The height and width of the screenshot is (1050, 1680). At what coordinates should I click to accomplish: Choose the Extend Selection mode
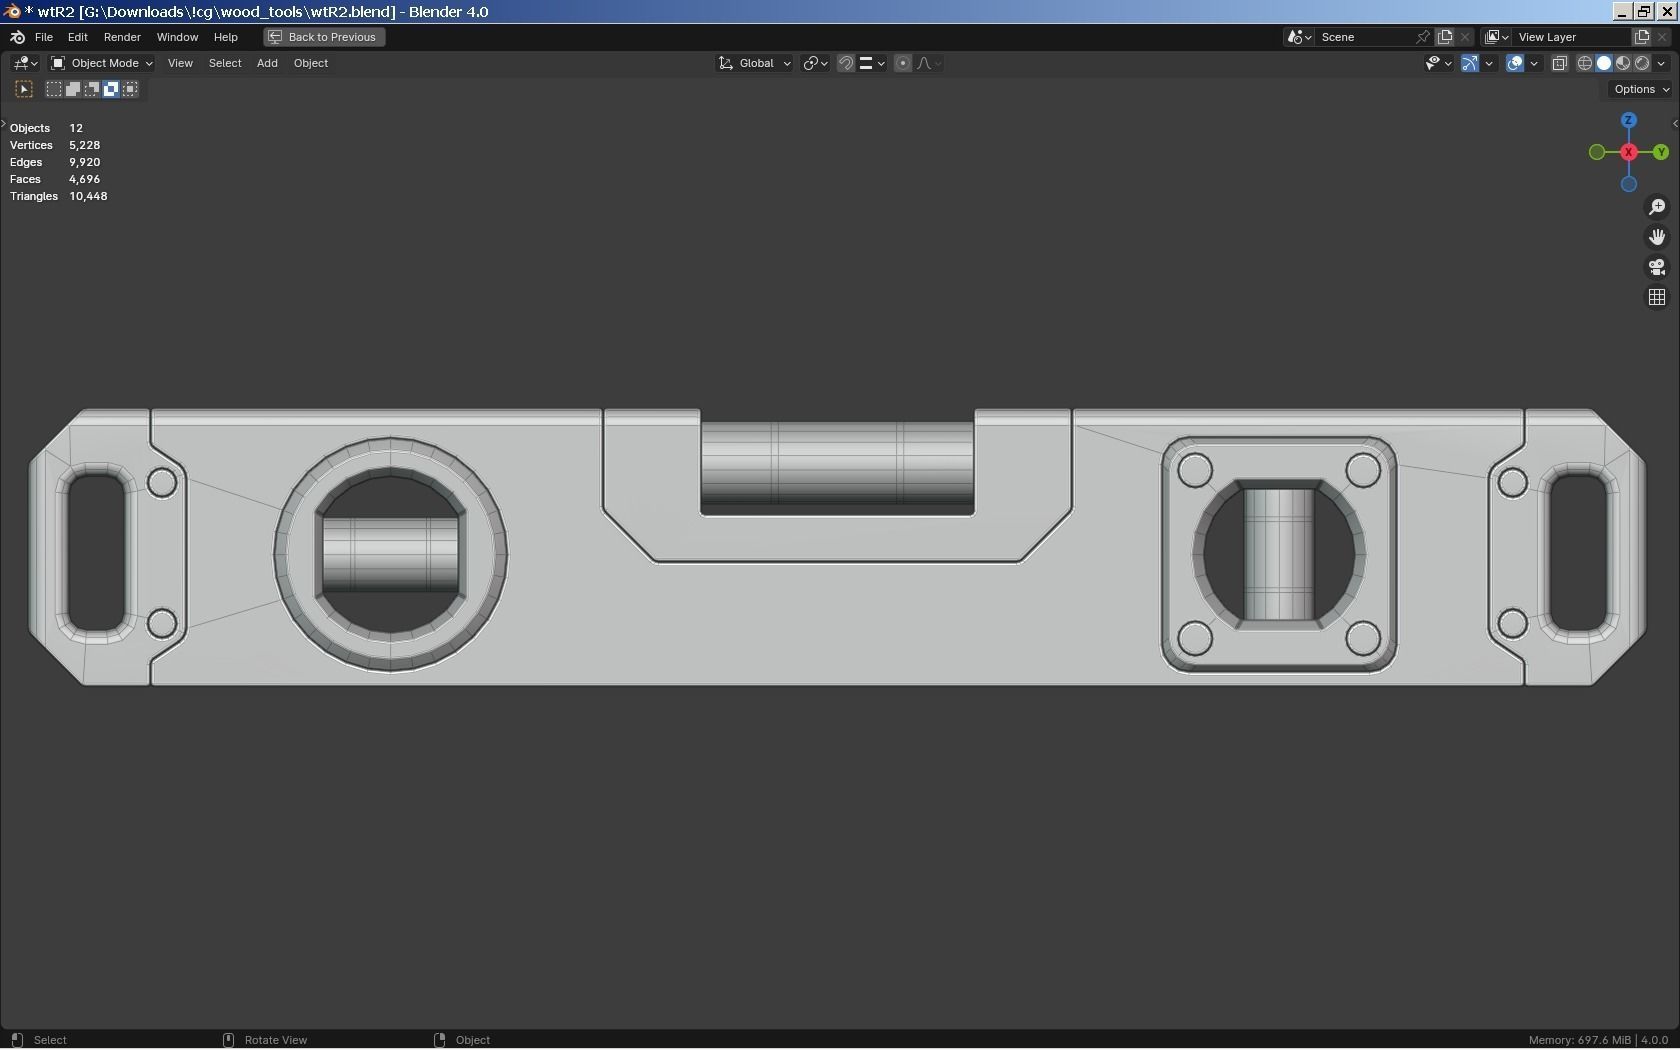coord(73,89)
